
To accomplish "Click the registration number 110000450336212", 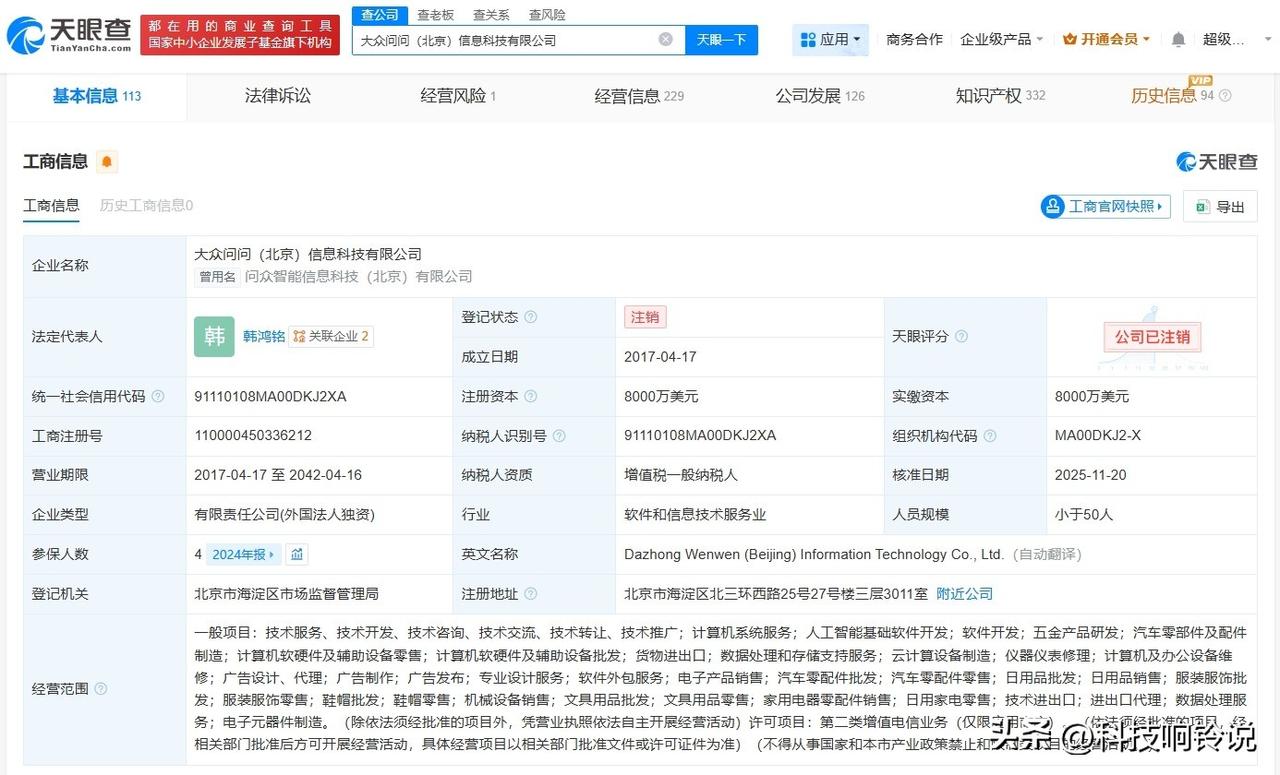I will tap(253, 436).
